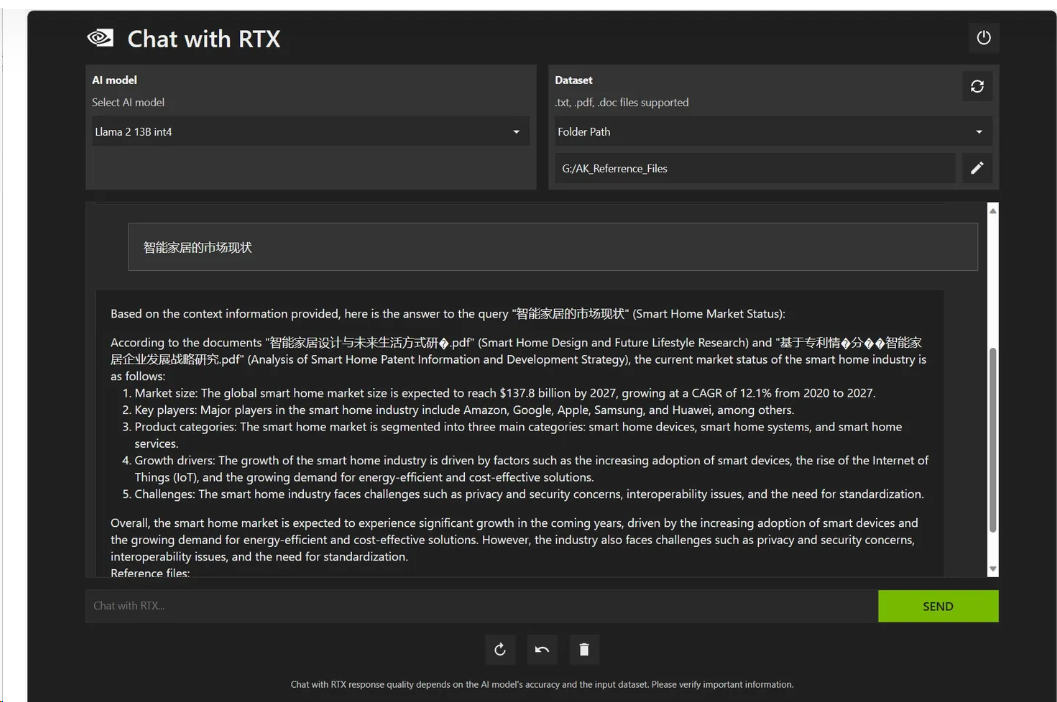Click the AI model dropdown arrow
The image size is (1057, 702).
point(516,132)
